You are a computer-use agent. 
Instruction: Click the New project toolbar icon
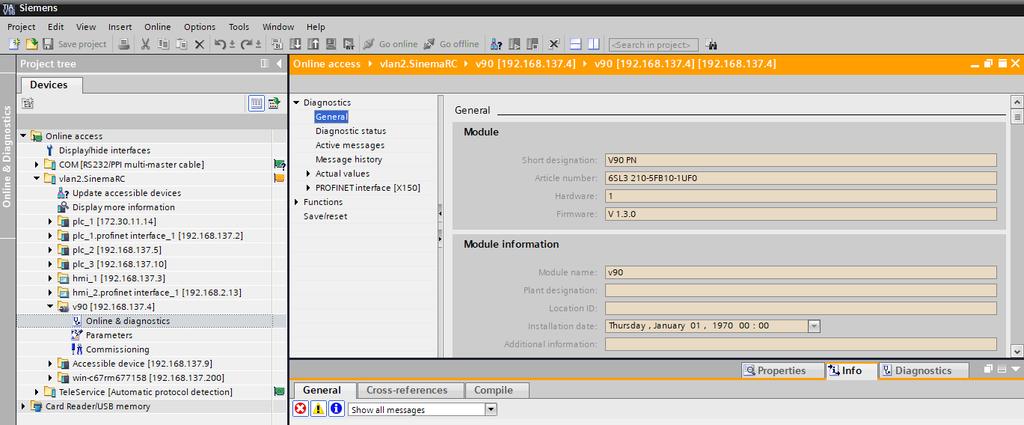pyautogui.click(x=14, y=44)
